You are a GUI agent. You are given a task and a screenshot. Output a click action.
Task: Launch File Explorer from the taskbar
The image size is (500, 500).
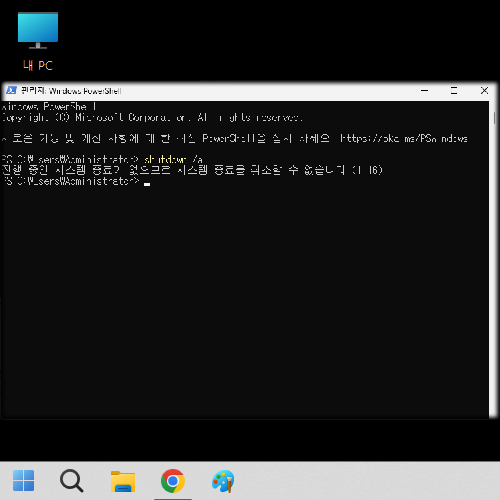point(123,481)
